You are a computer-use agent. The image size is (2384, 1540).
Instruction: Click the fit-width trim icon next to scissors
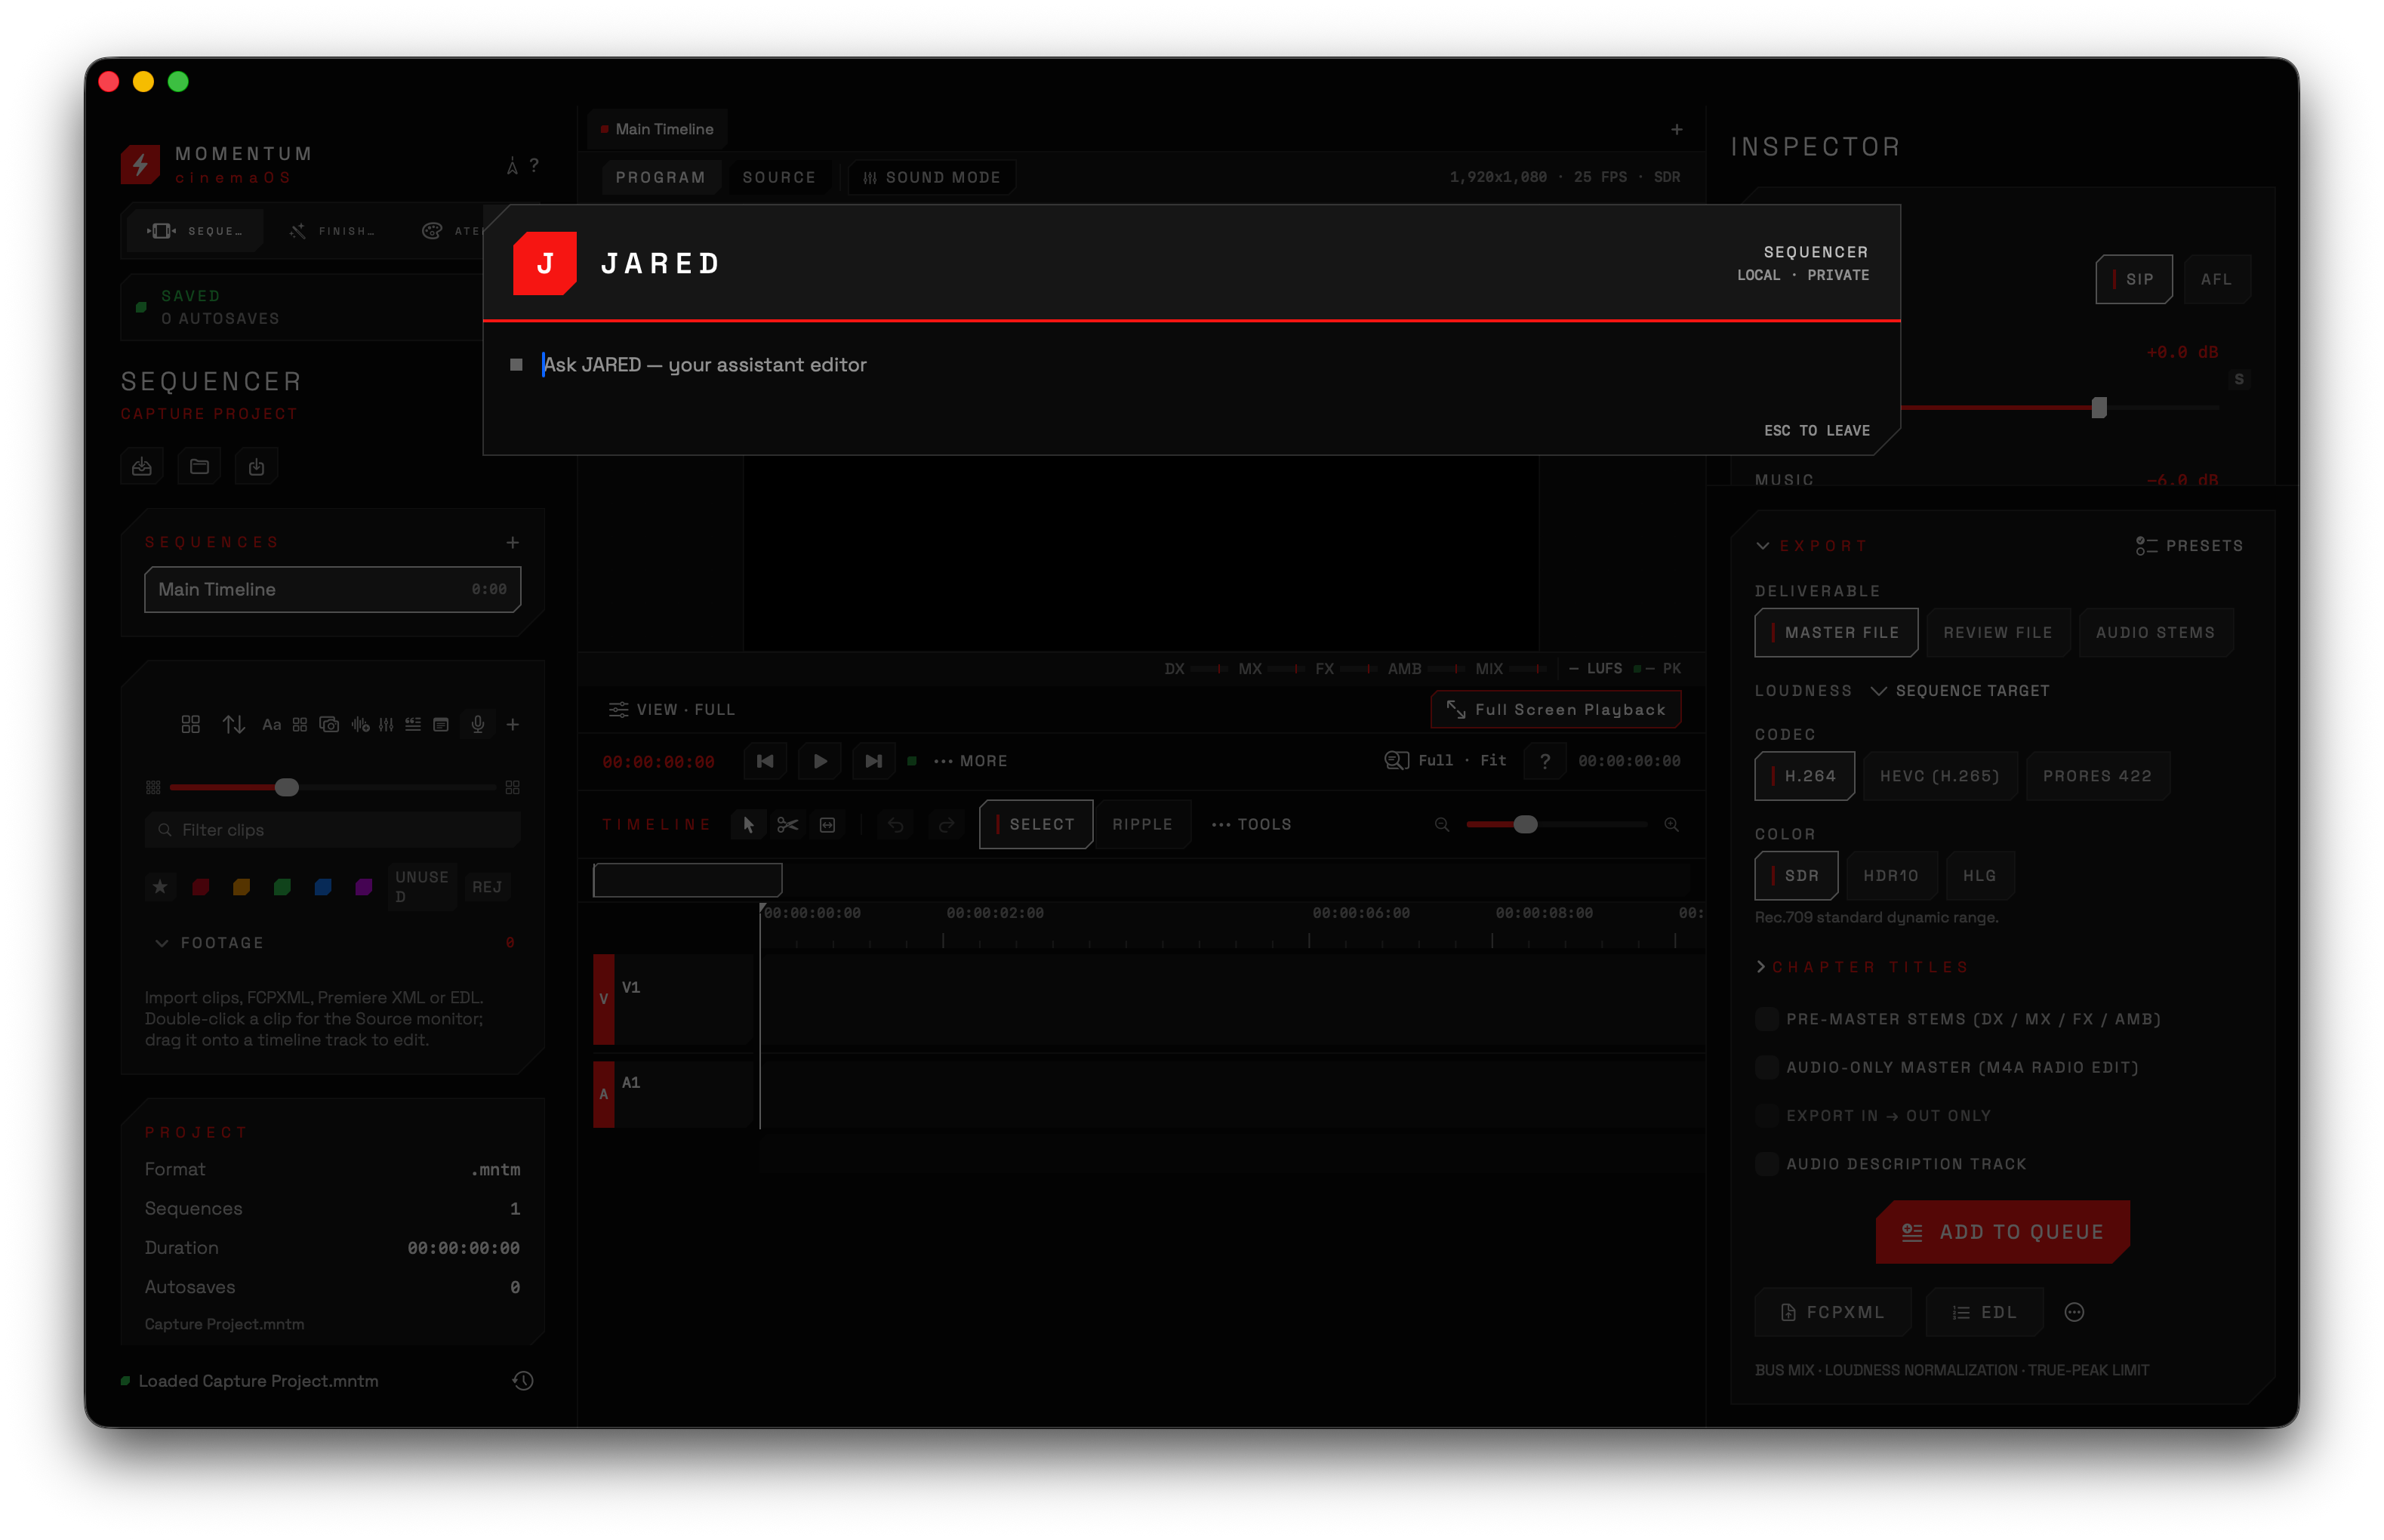pos(828,825)
